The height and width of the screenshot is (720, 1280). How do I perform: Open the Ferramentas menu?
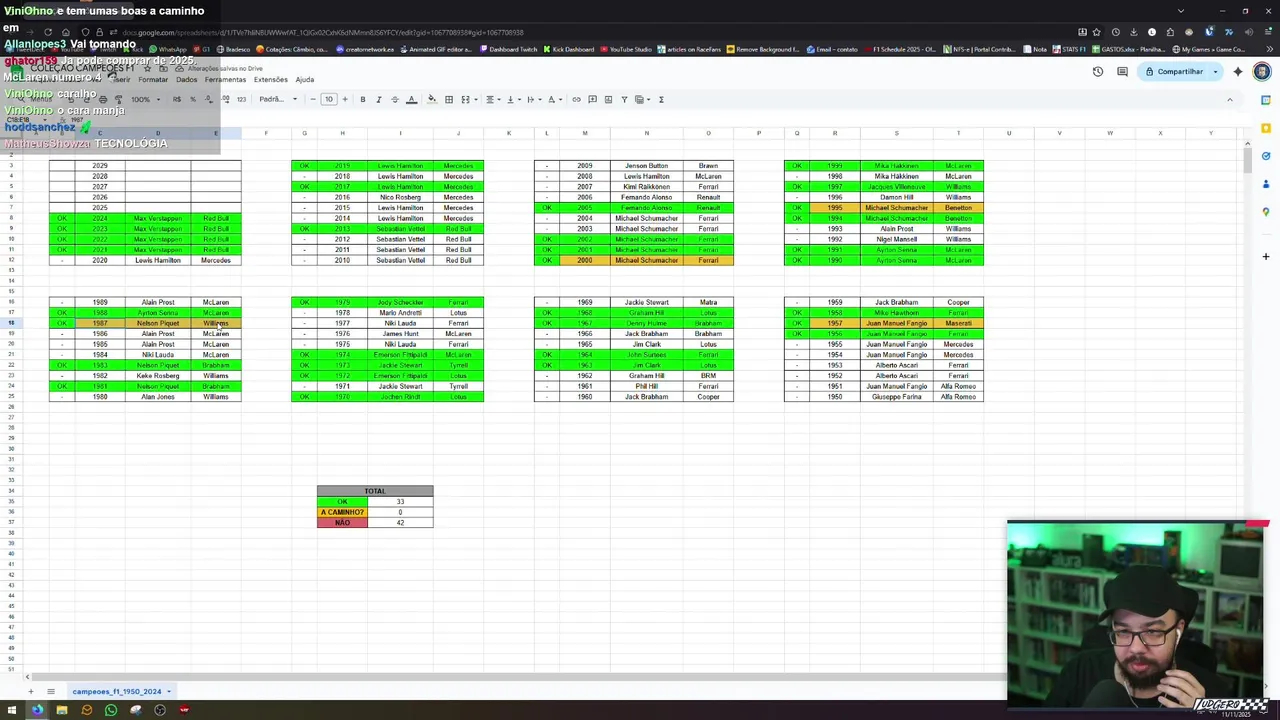tap(225, 79)
